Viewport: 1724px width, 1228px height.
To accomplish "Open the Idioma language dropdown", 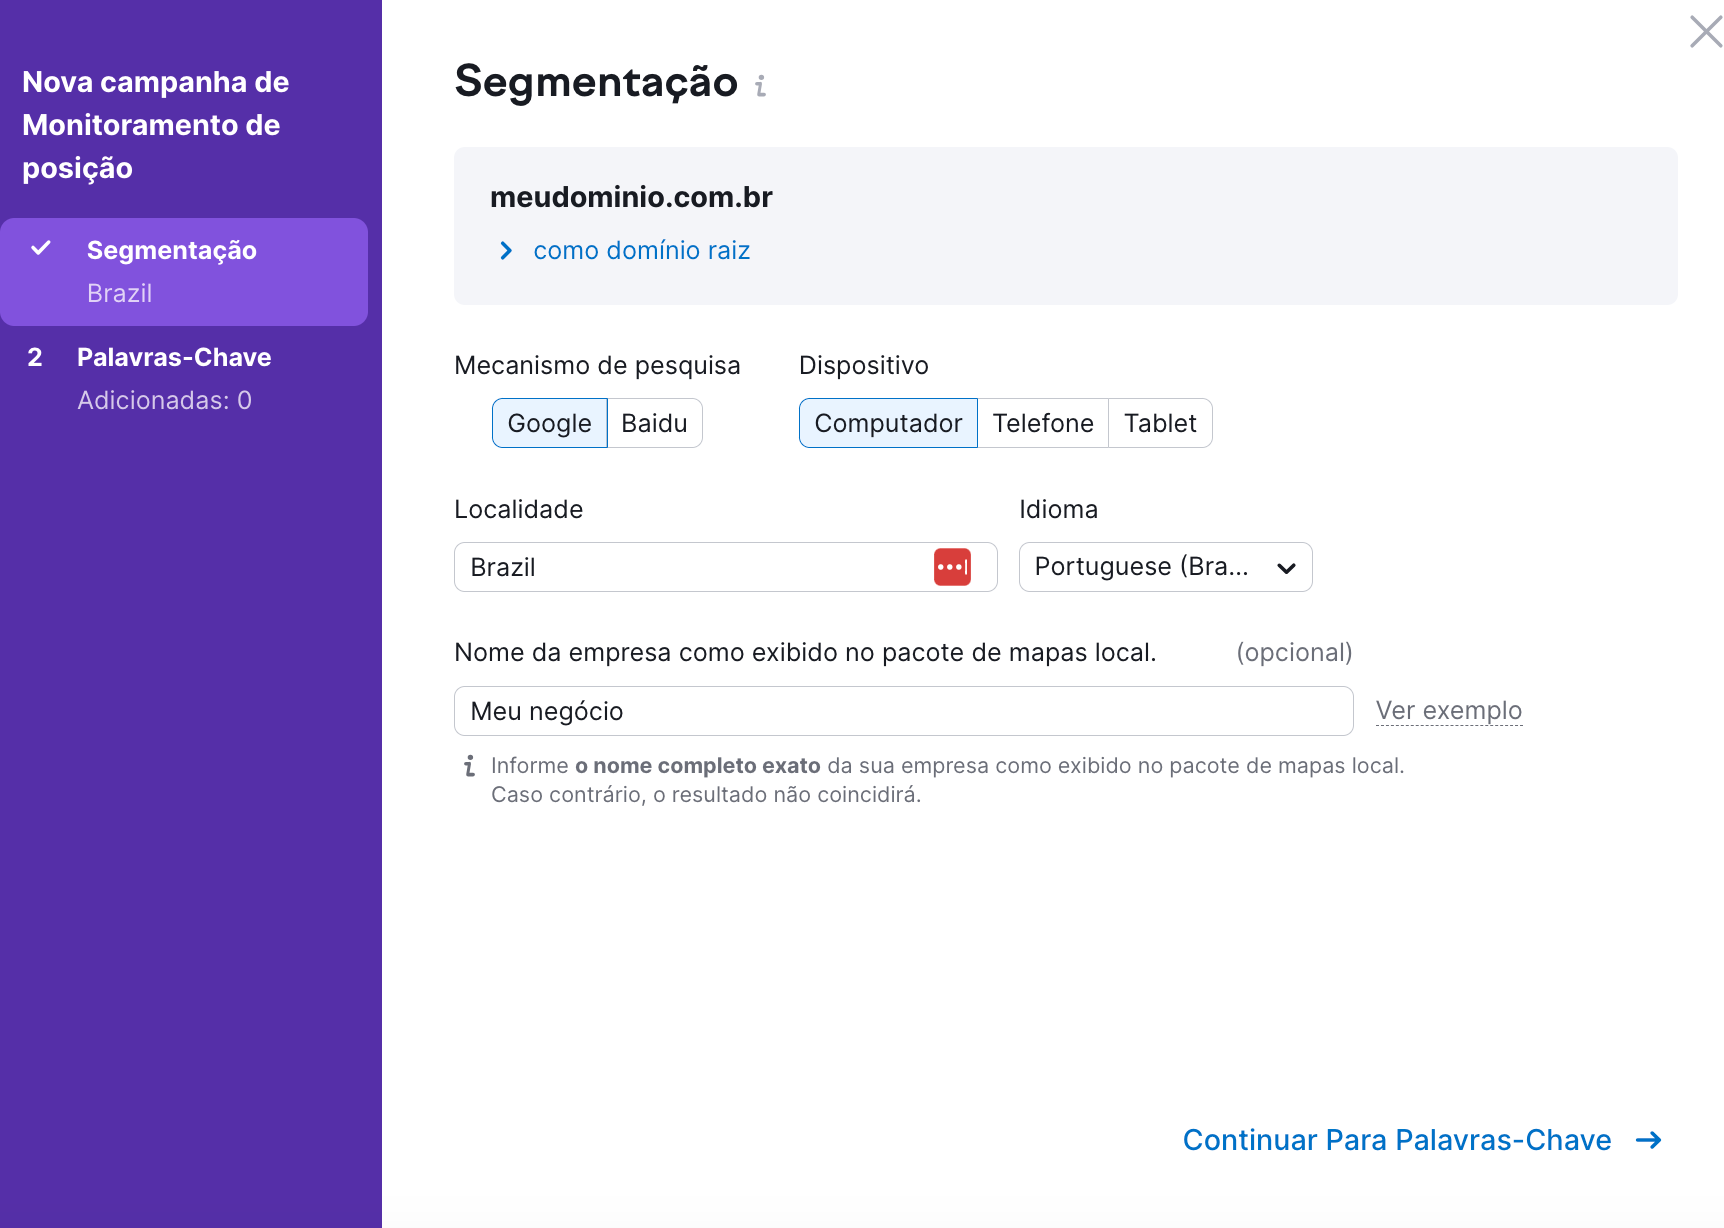I will pyautogui.click(x=1164, y=566).
